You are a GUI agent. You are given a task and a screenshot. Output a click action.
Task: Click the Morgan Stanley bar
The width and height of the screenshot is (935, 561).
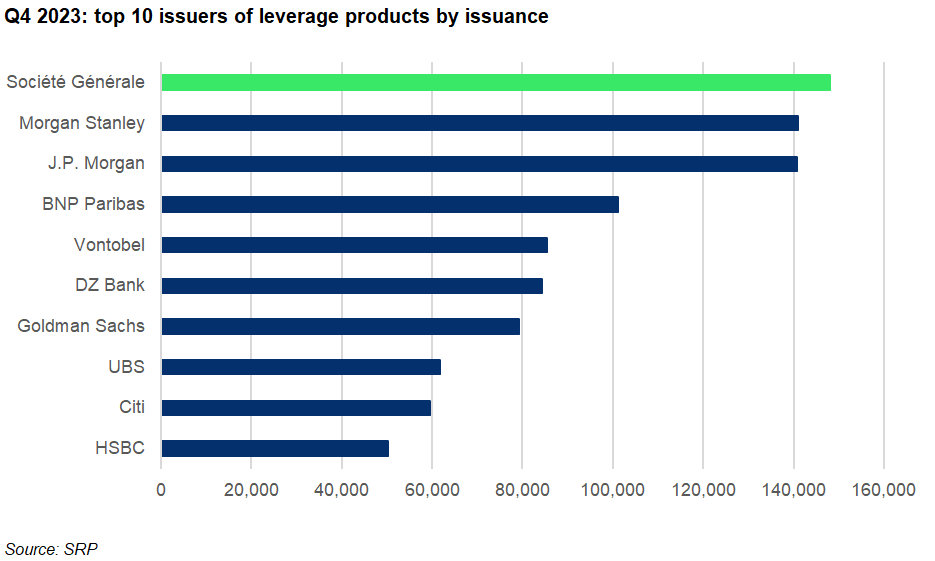tap(480, 123)
